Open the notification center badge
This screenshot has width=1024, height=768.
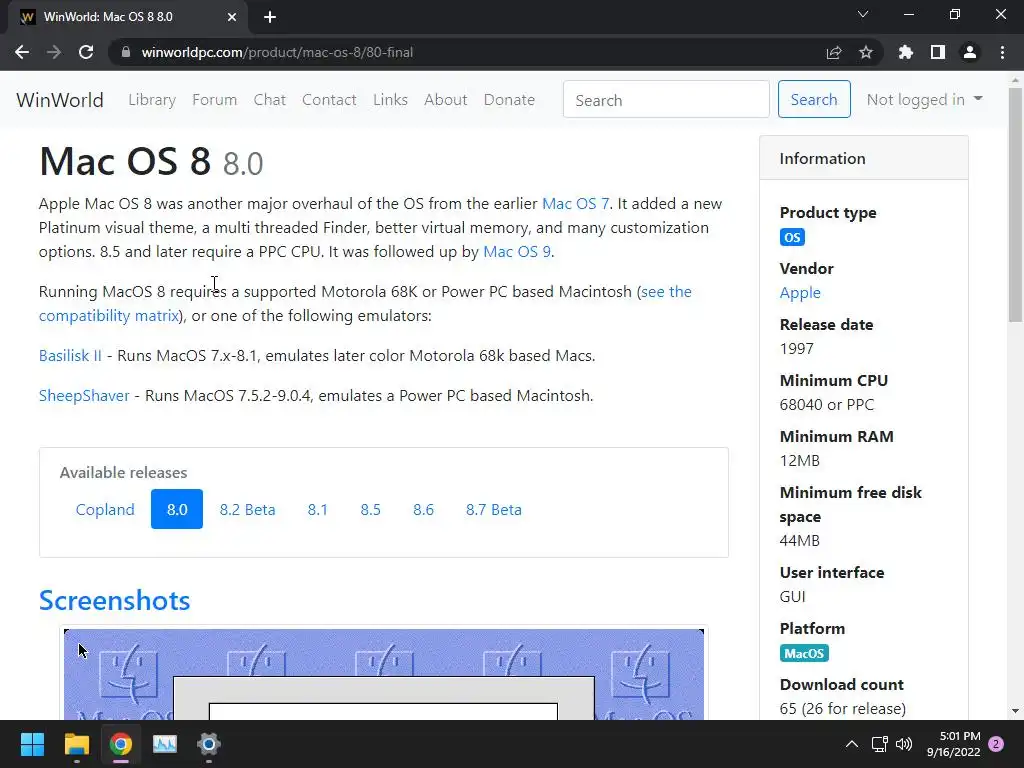(997, 744)
